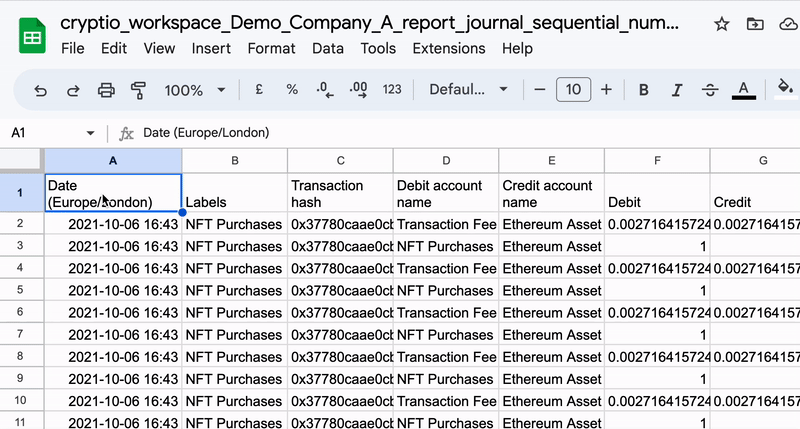
Task: Increase font size with plus
Action: tap(606, 90)
